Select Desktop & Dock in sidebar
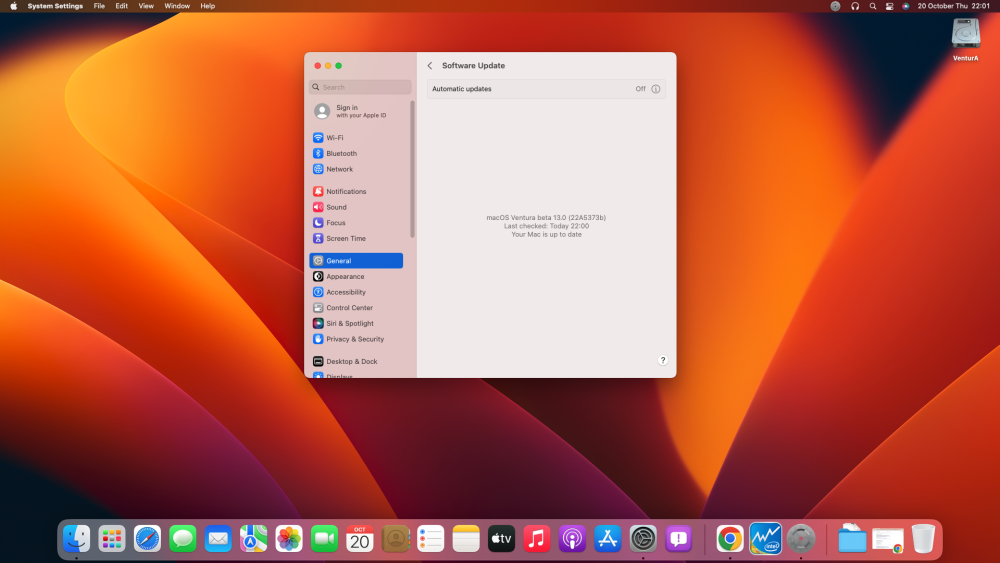This screenshot has width=1000, height=563. pos(356,362)
